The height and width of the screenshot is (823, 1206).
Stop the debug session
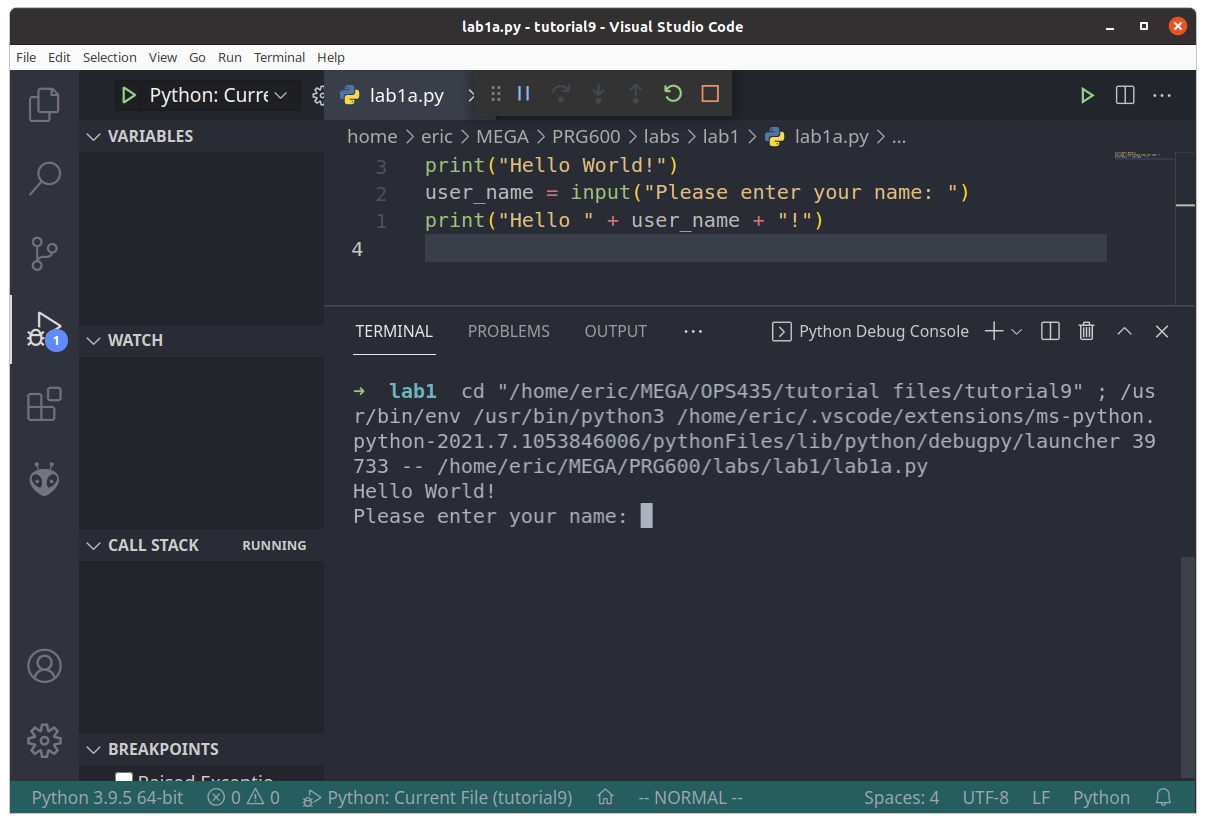[x=709, y=93]
